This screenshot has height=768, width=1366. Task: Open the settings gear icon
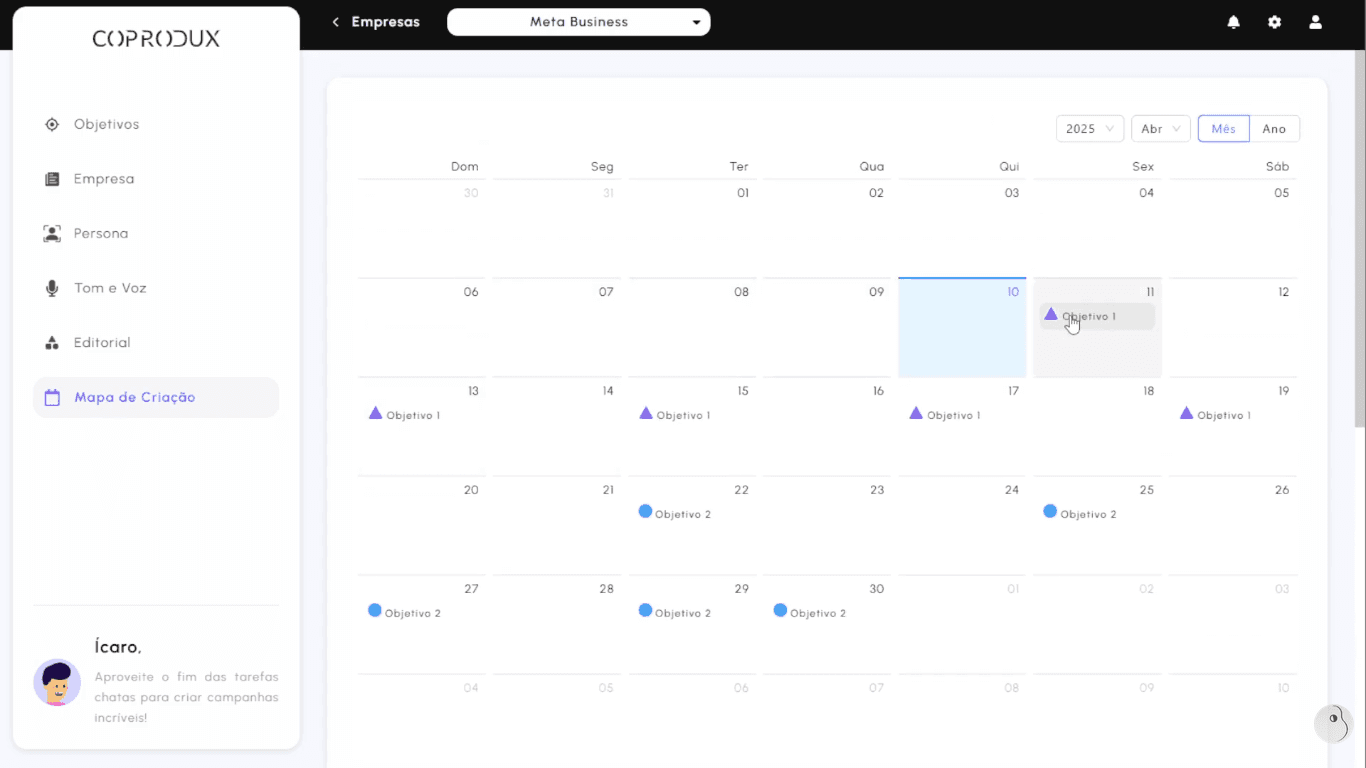(1274, 22)
